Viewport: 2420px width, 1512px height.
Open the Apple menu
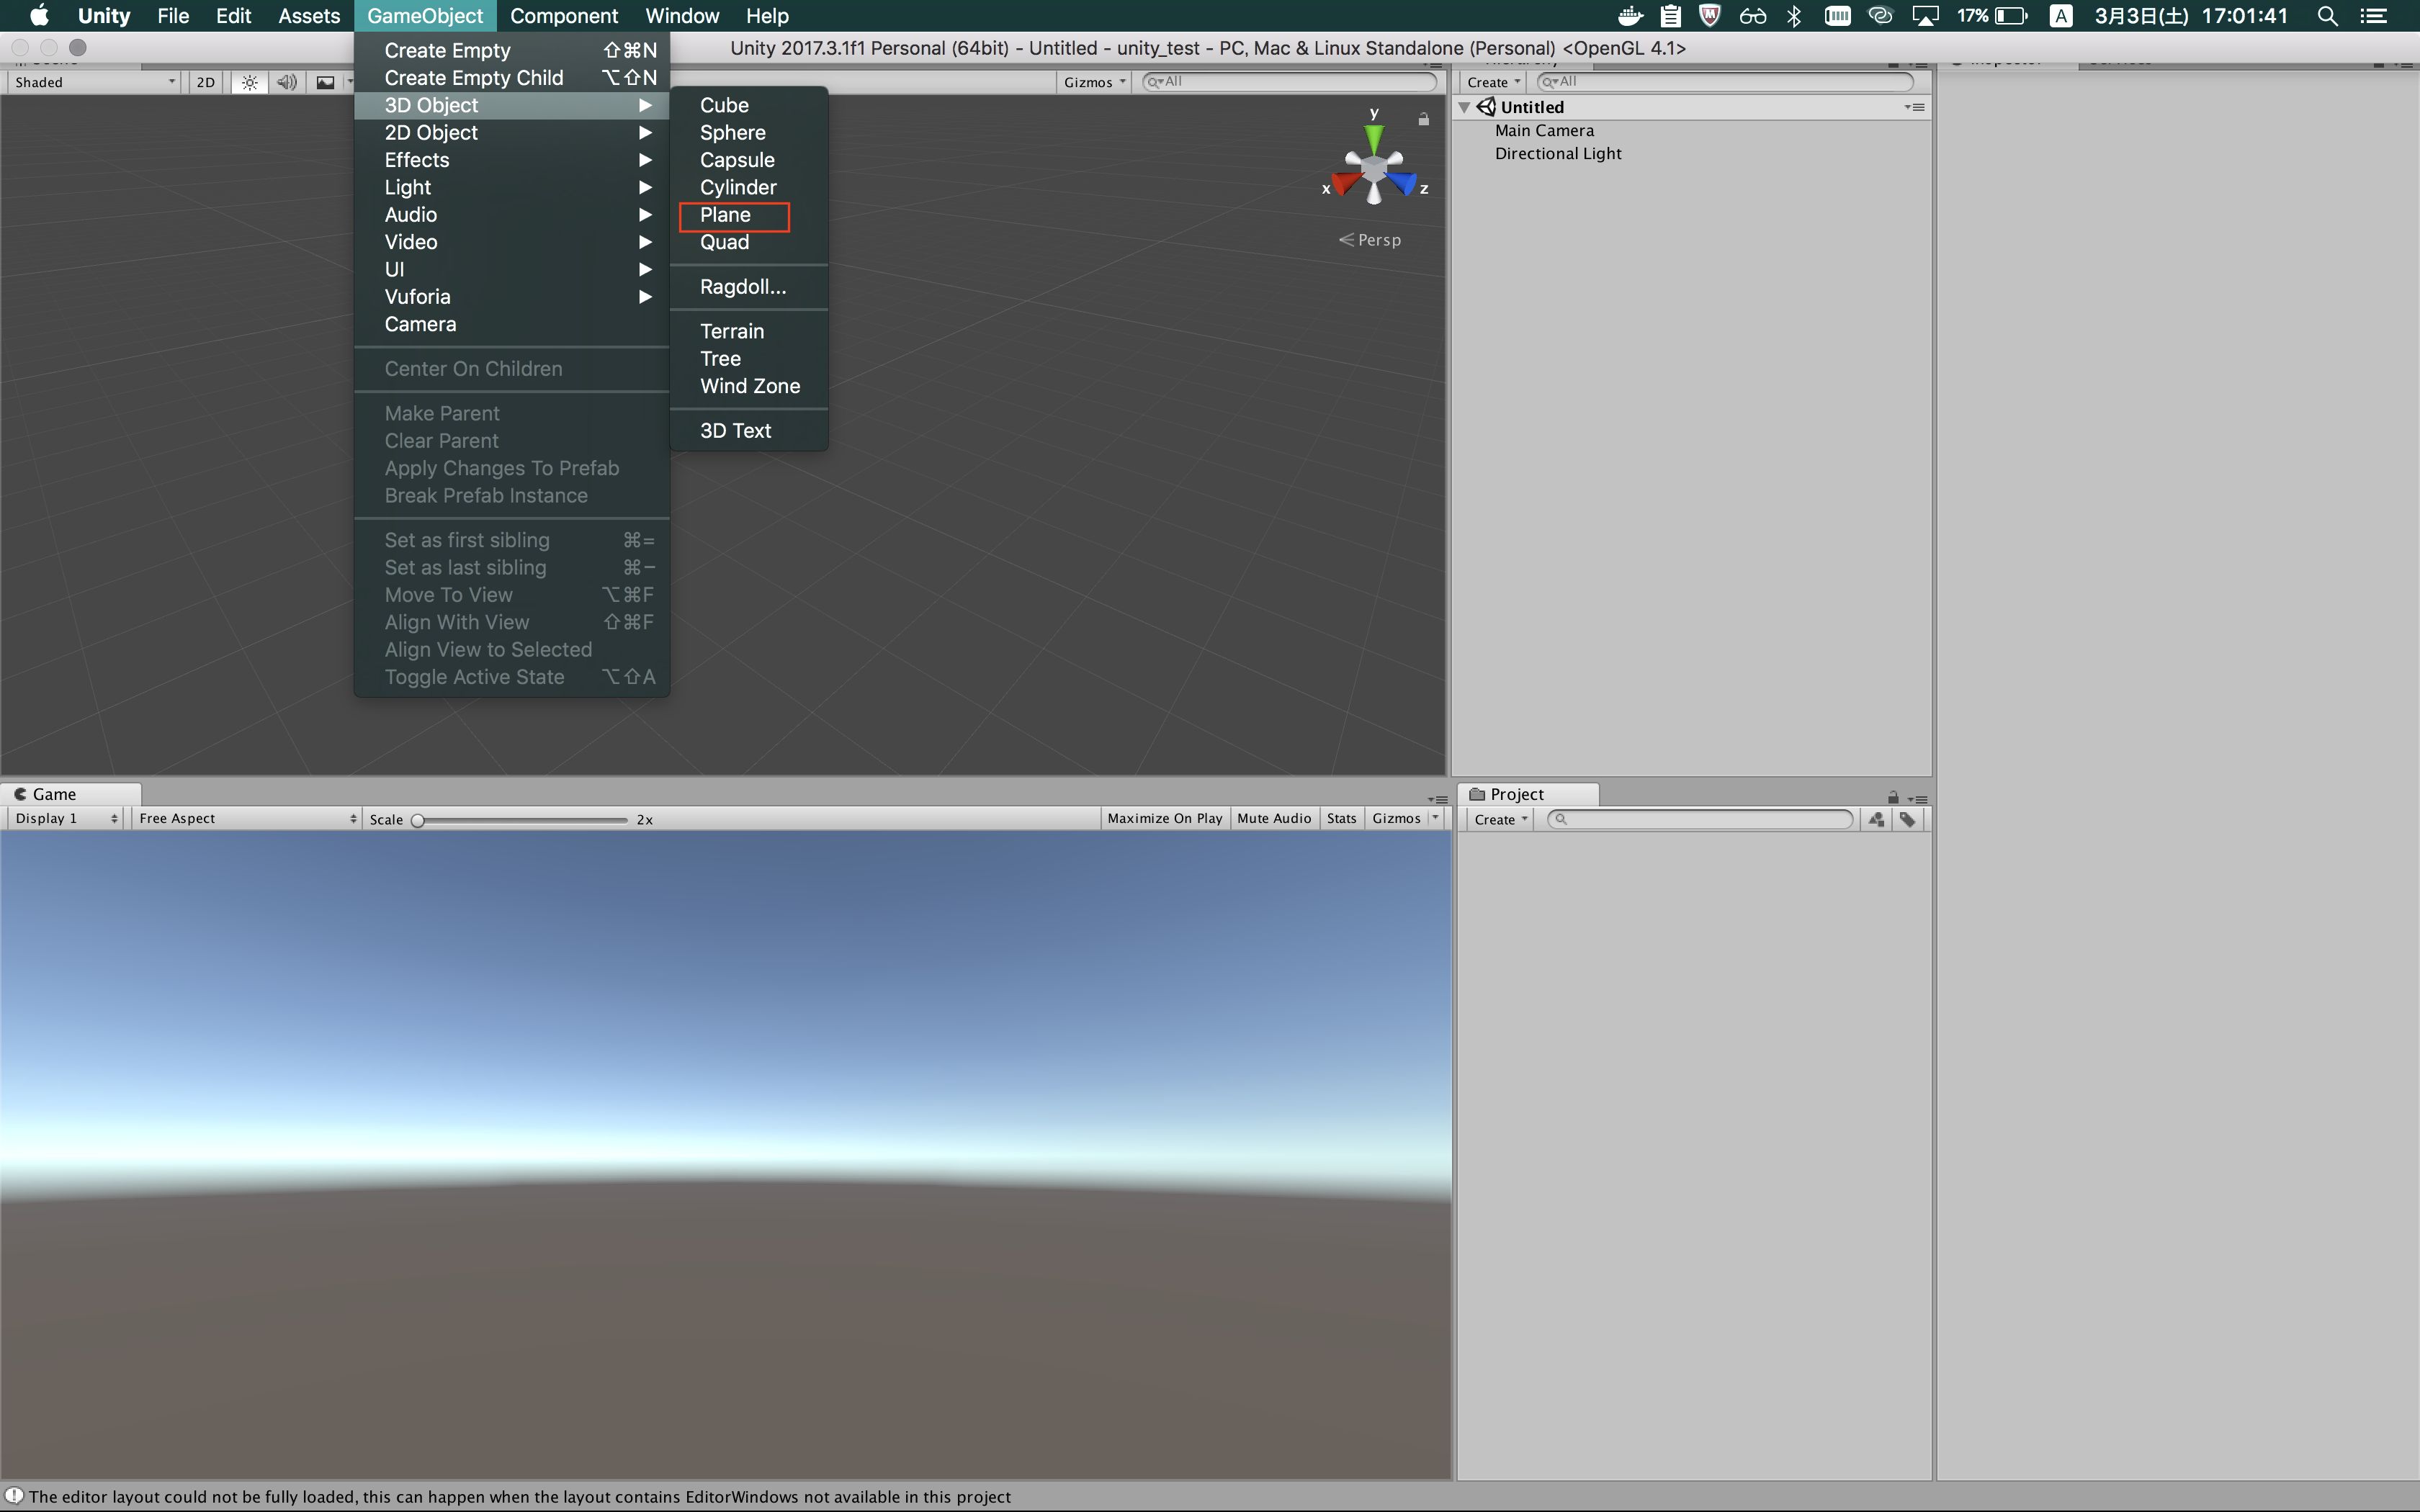39,15
